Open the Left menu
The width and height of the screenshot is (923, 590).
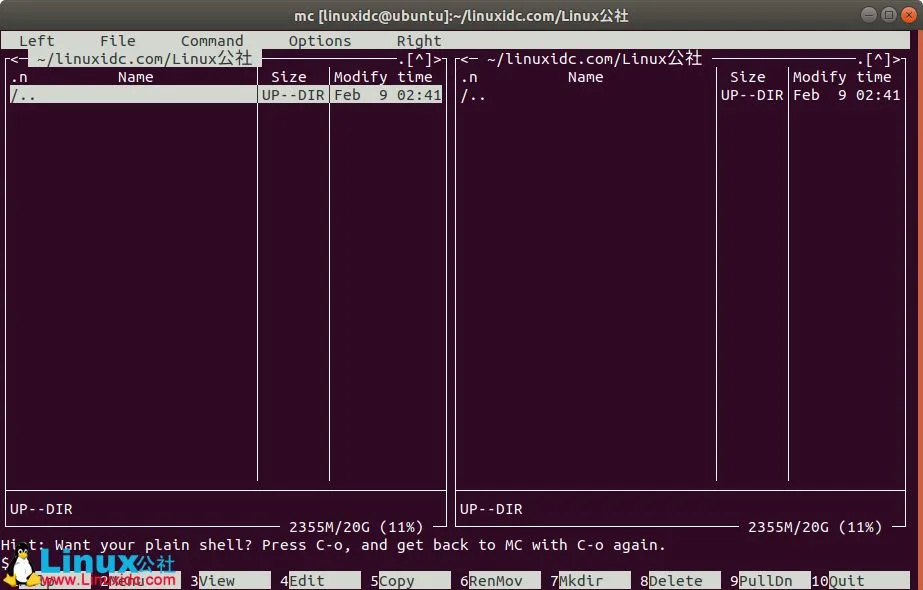(36, 41)
